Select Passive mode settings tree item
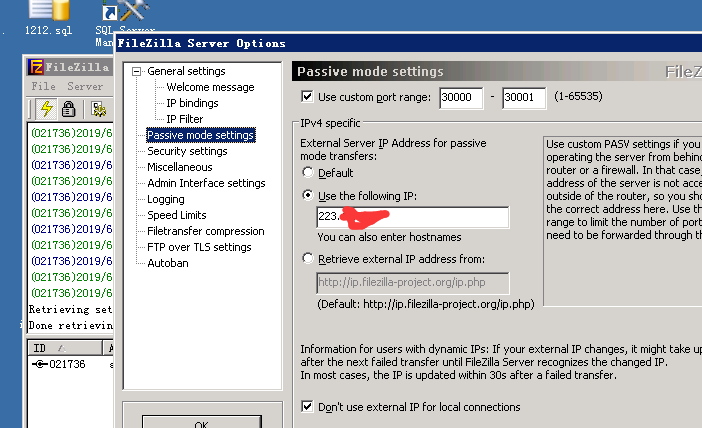The image size is (702, 428). [201, 135]
